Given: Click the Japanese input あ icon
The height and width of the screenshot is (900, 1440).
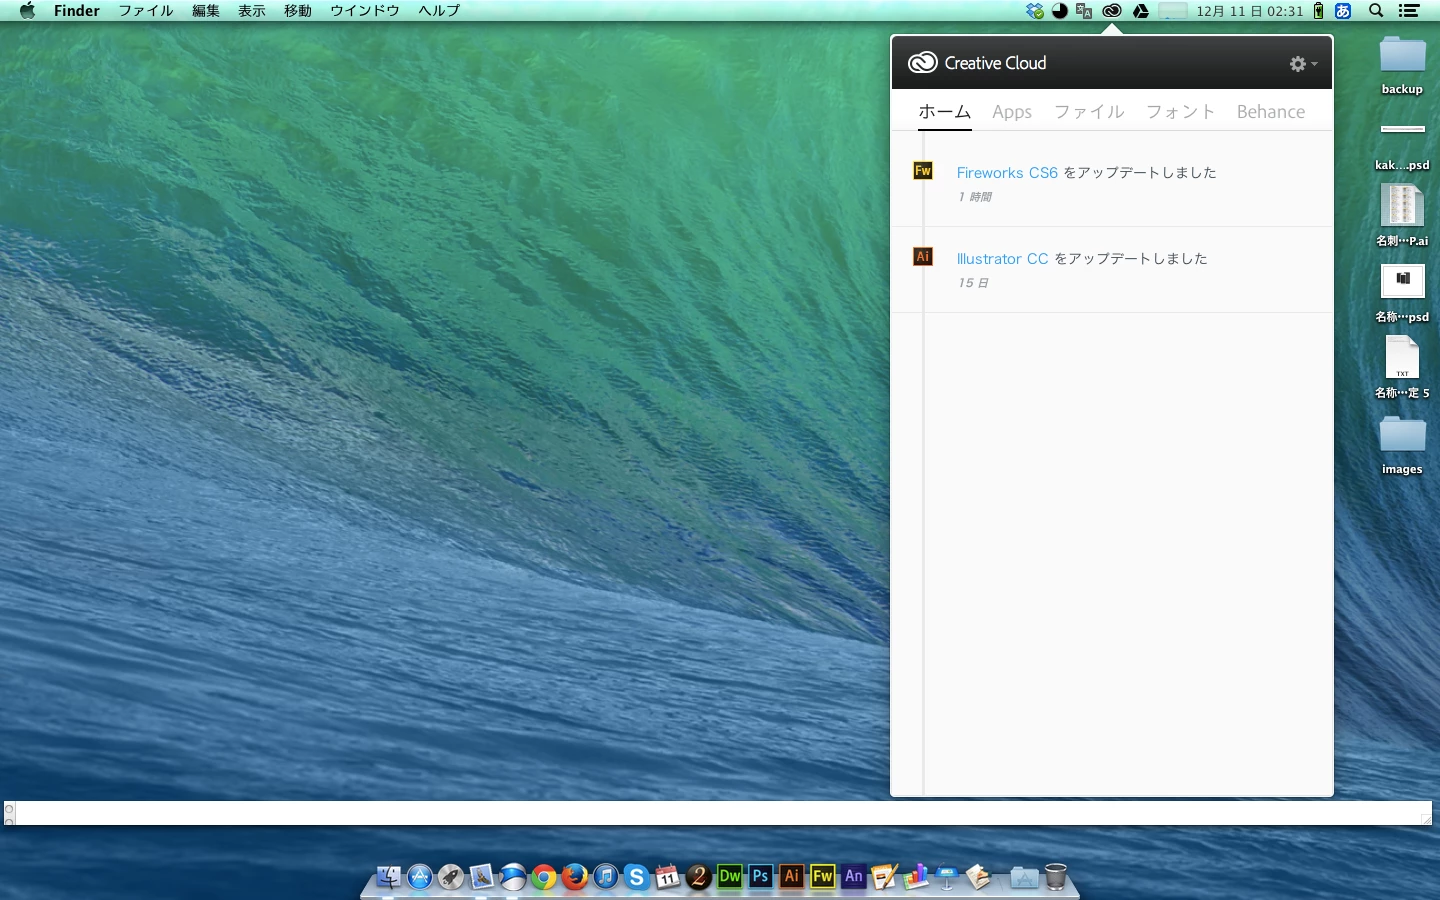Looking at the screenshot, I should pyautogui.click(x=1344, y=11).
